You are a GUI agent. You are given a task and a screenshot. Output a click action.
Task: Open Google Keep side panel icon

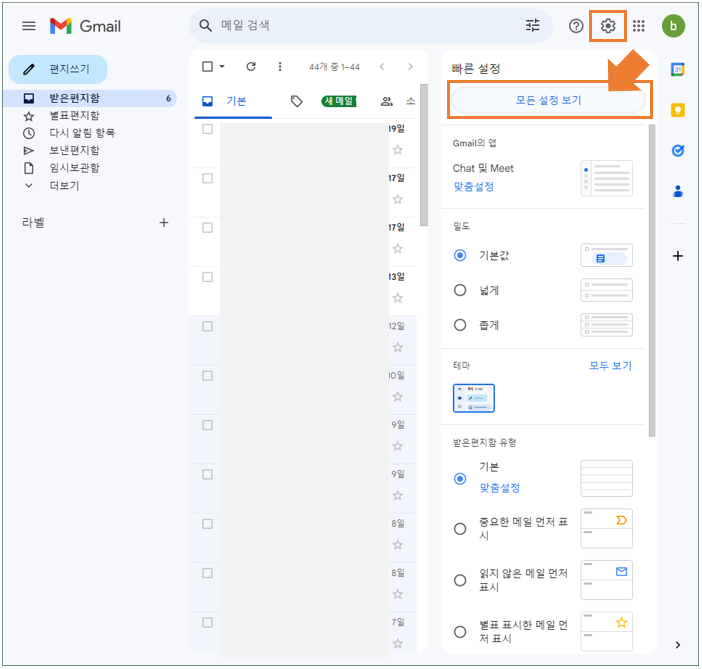coord(678,110)
